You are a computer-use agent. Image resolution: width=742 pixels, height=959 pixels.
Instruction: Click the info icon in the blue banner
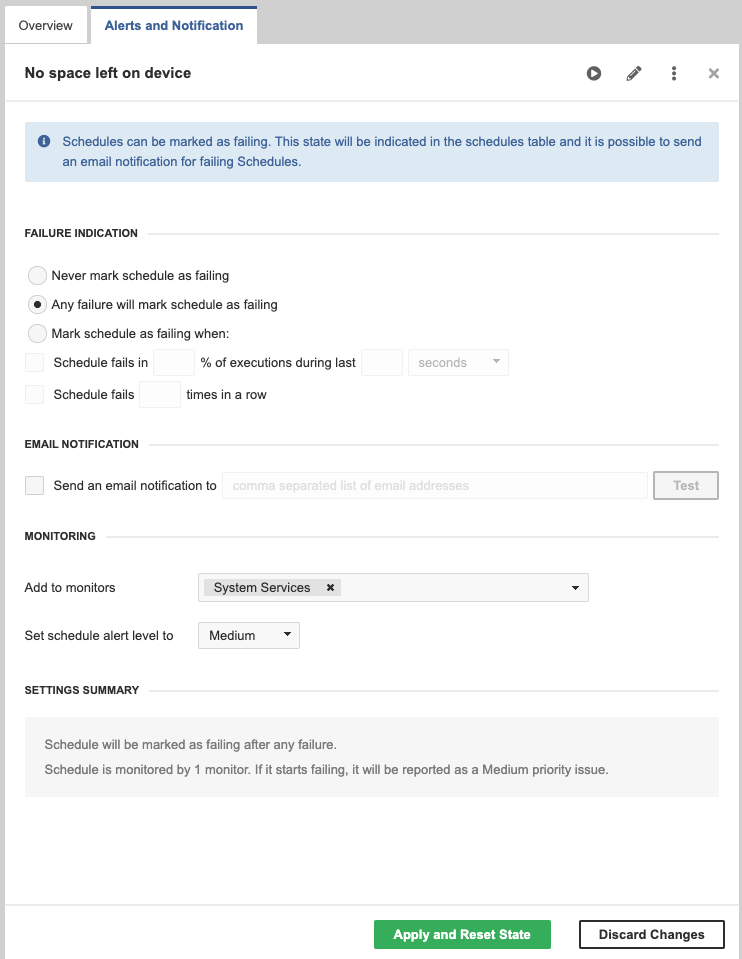point(43,141)
